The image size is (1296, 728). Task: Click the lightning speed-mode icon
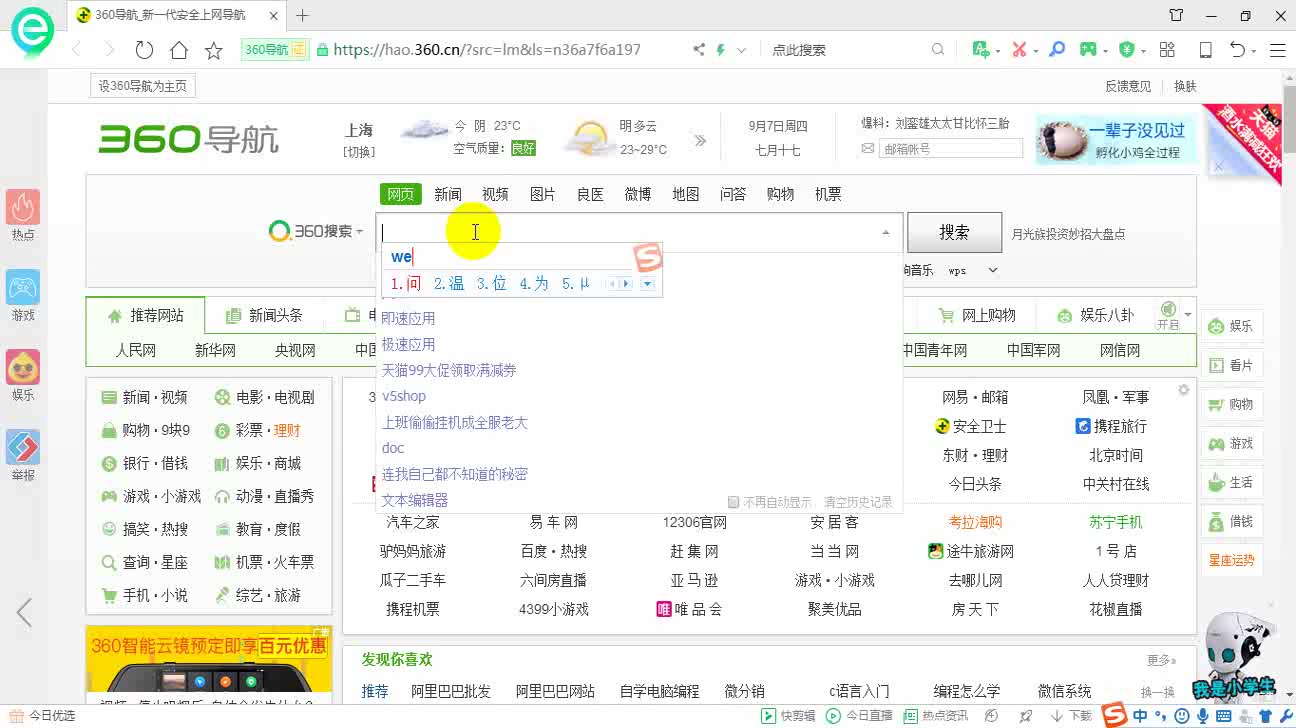click(x=720, y=49)
